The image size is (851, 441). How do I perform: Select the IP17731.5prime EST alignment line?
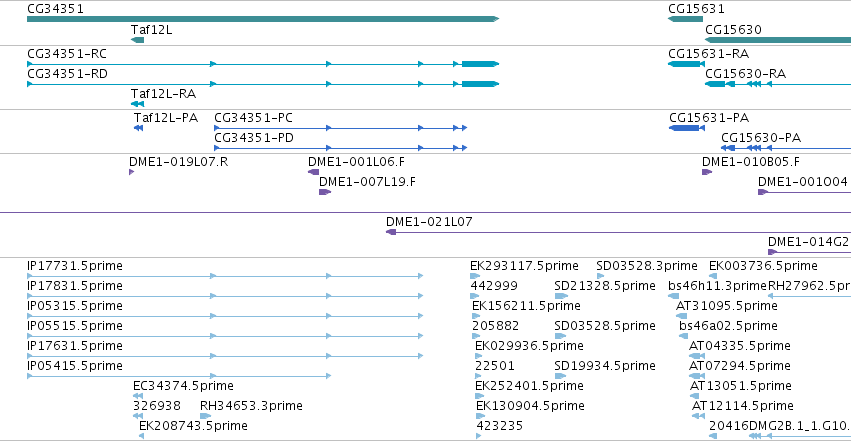tap(225, 276)
